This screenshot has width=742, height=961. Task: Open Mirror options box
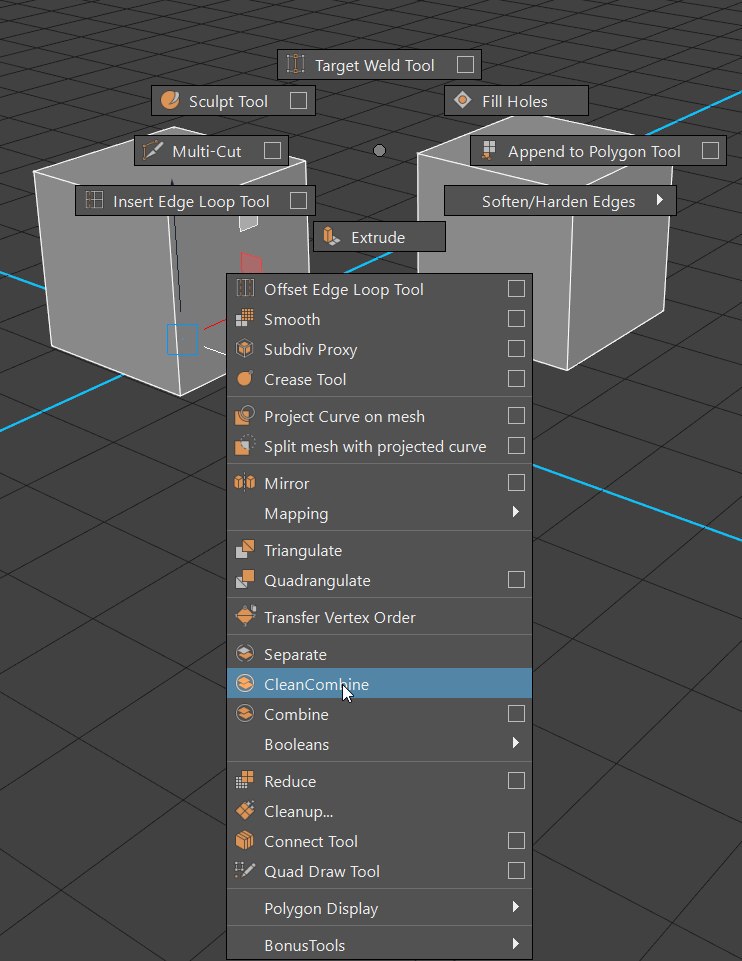pyautogui.click(x=516, y=483)
